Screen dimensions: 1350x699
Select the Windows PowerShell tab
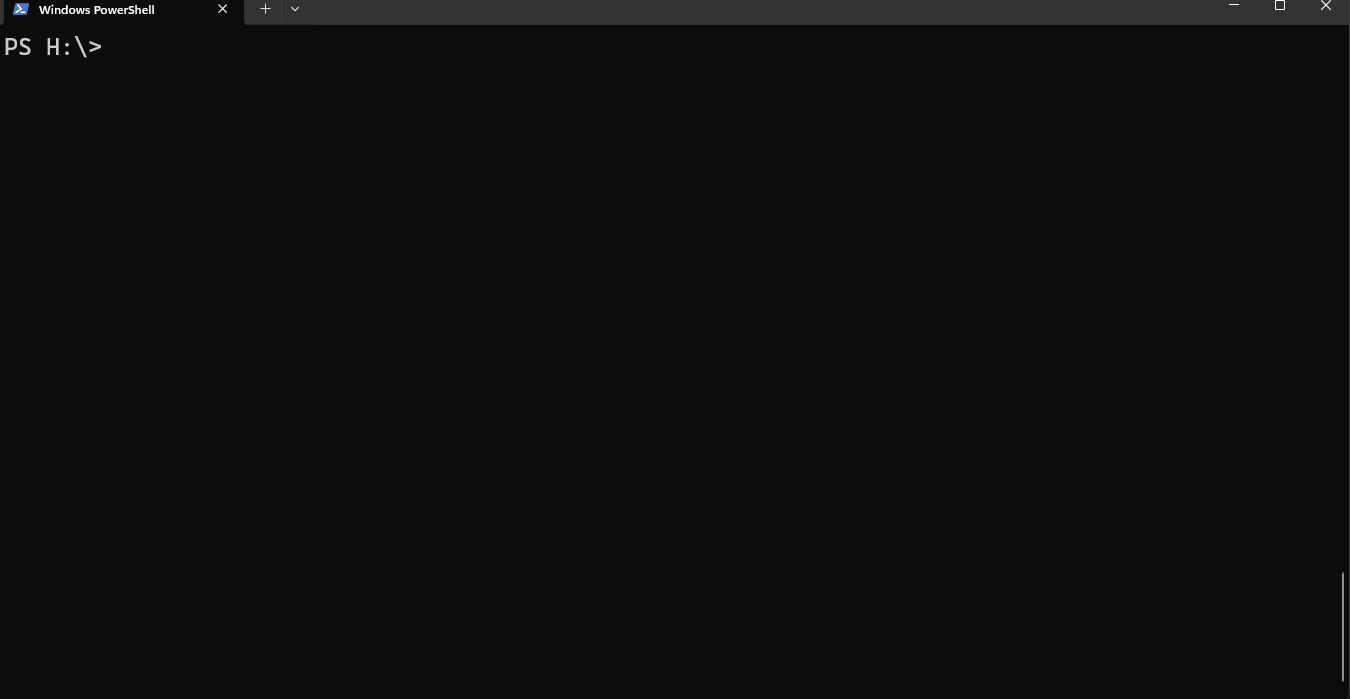120,10
